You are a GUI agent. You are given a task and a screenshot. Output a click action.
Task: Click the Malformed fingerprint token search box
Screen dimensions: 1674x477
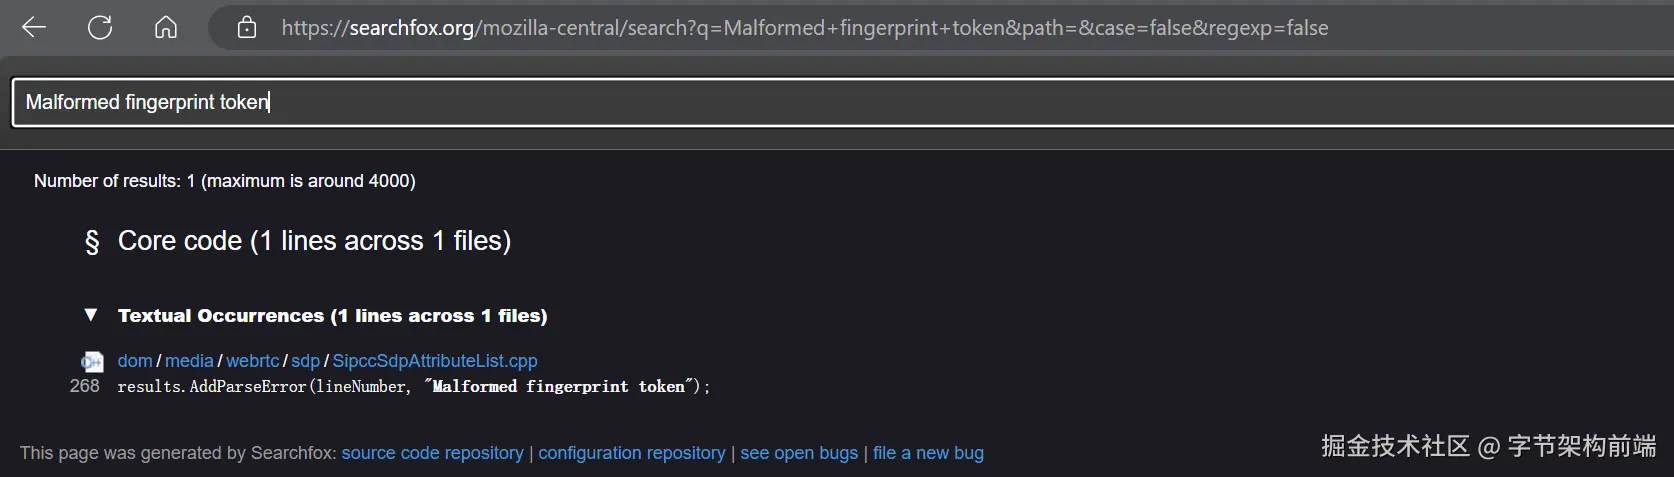point(800,102)
